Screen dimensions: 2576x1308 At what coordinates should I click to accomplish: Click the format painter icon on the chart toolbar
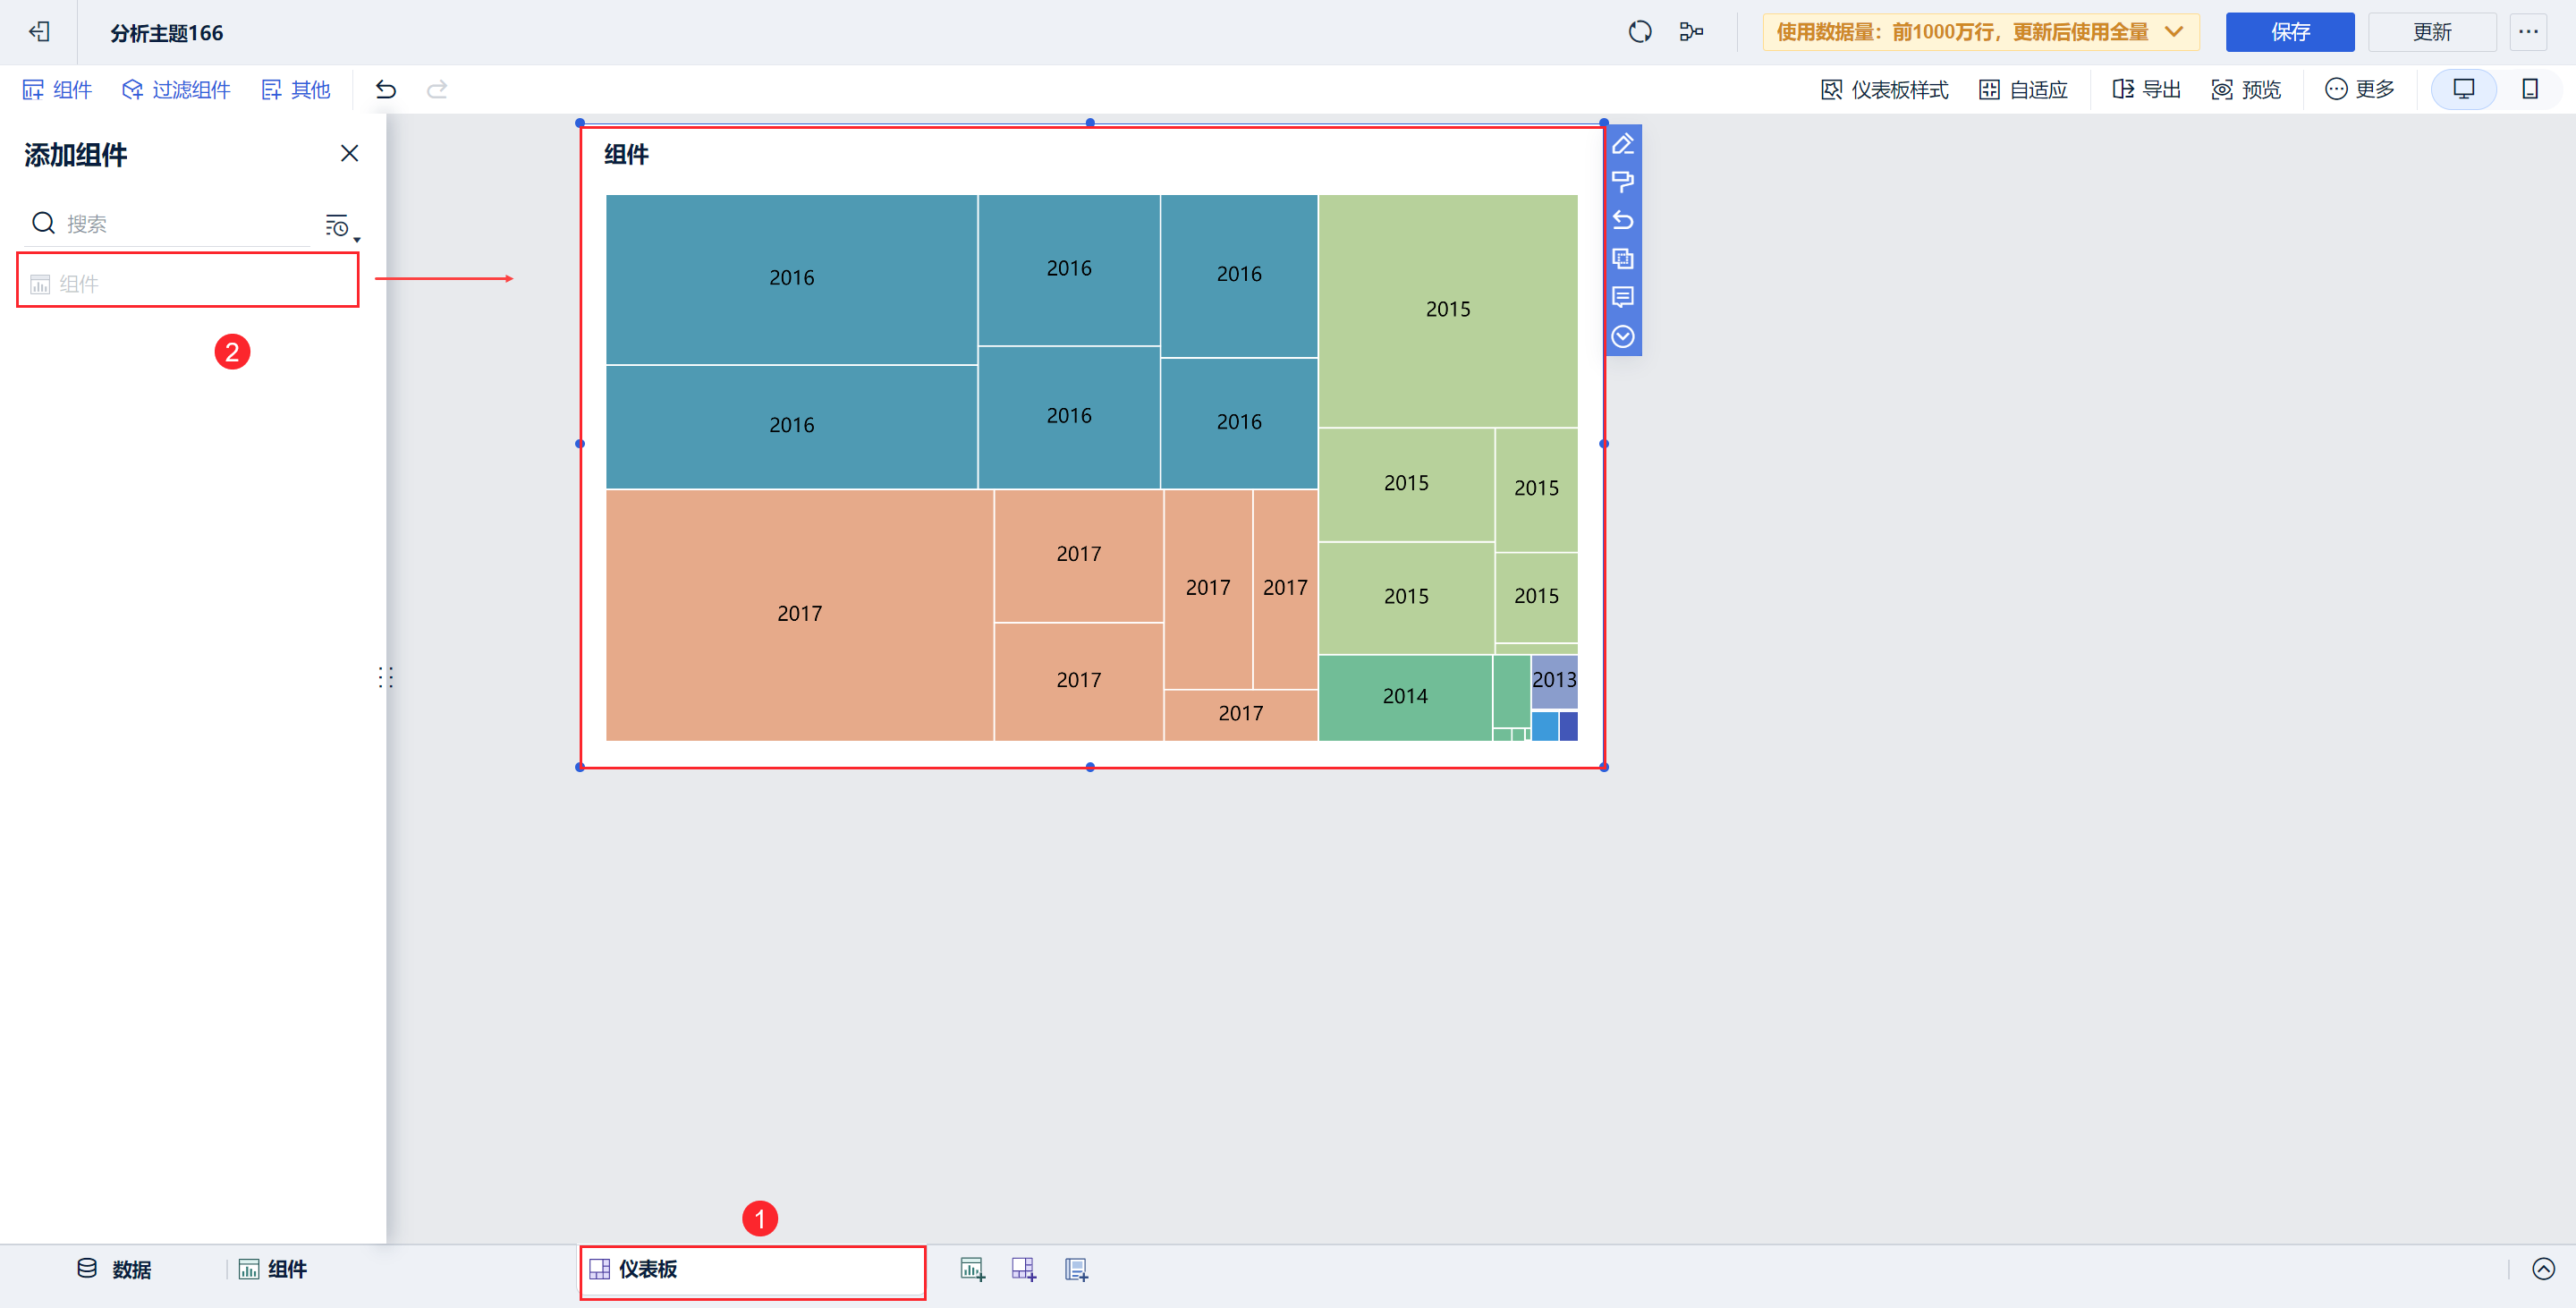point(1622,182)
